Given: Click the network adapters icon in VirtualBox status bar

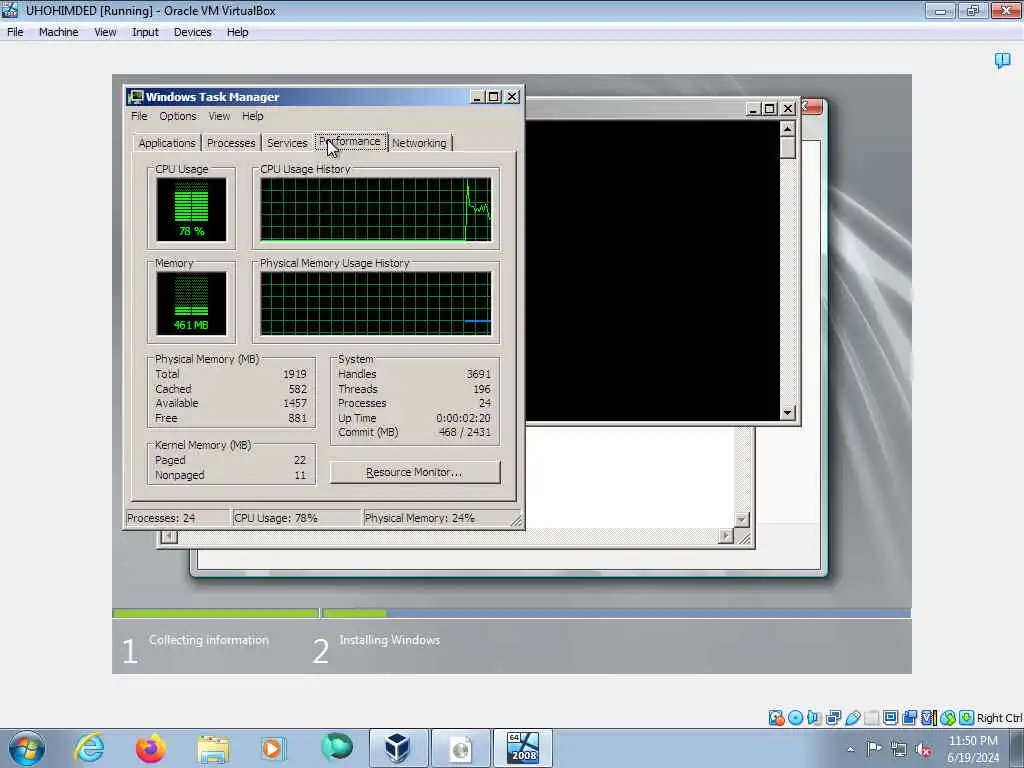Looking at the screenshot, I should [x=833, y=718].
